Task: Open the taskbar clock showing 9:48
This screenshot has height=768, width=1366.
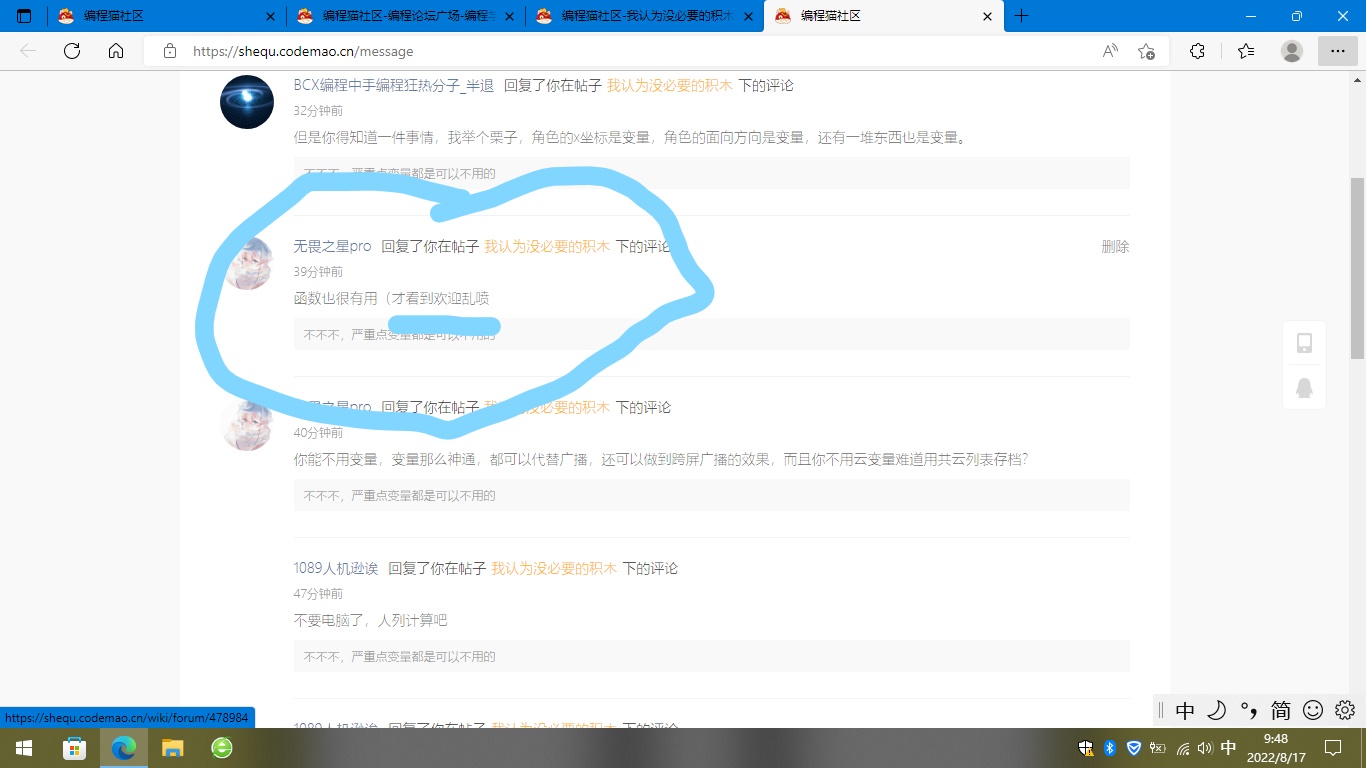Action: (1275, 748)
